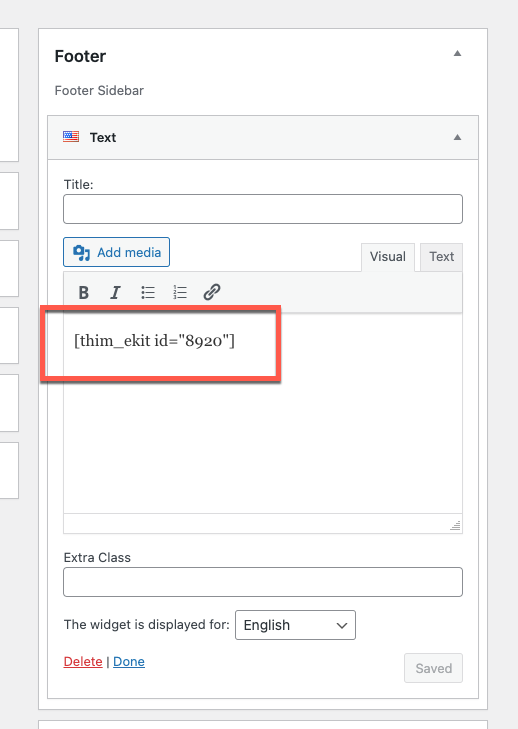Collapse the Text widget

[458, 137]
